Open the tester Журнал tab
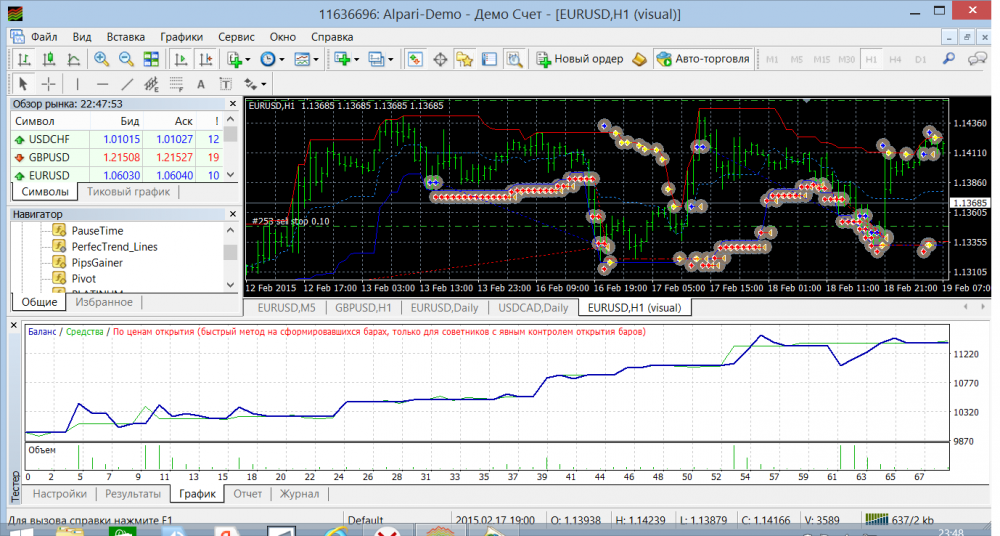Screen dimensions: 1000x536 [x=299, y=494]
